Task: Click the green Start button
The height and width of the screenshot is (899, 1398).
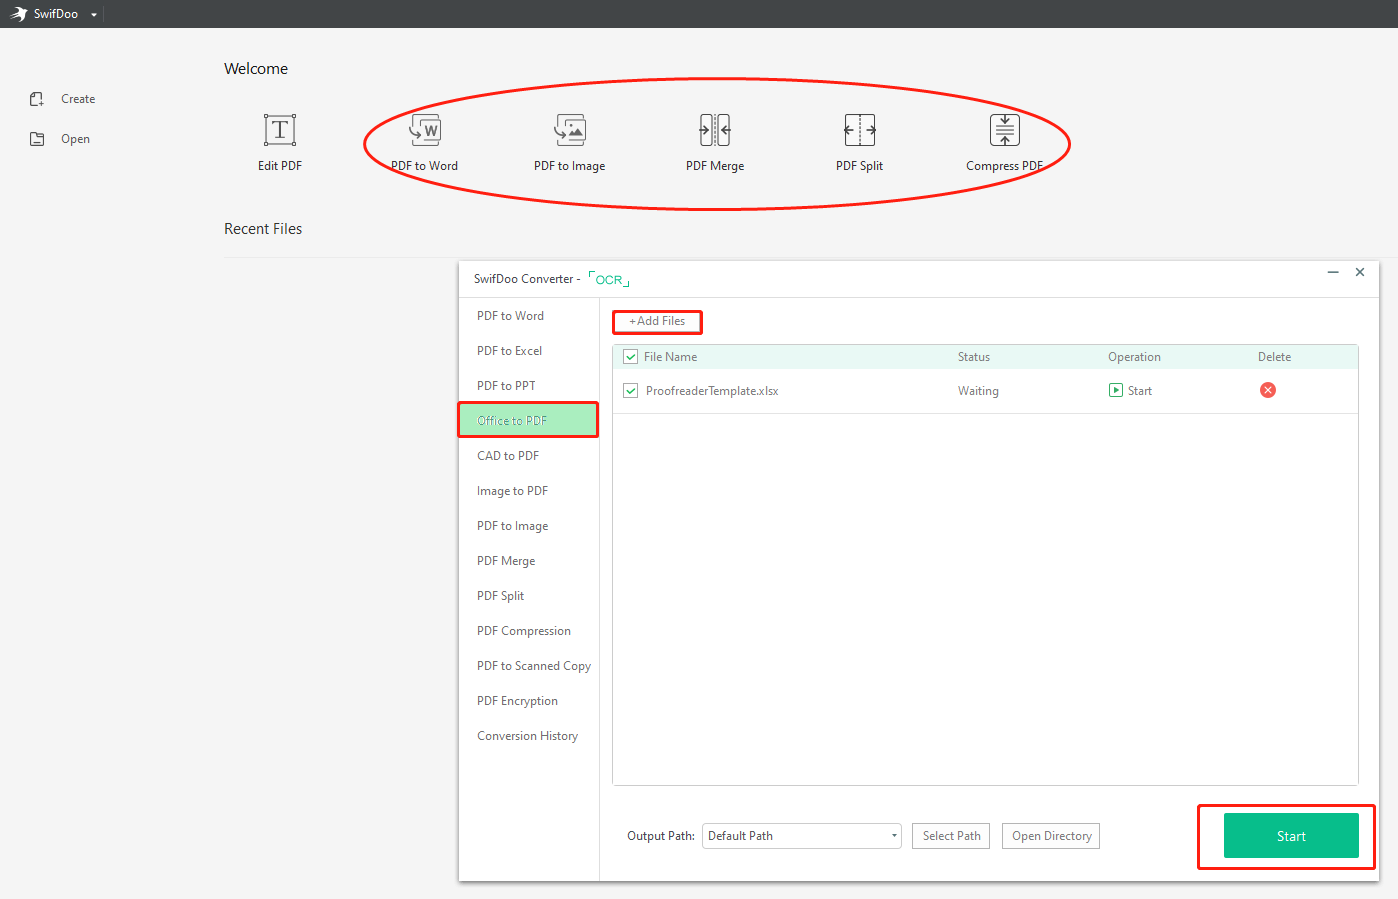Action: point(1291,836)
